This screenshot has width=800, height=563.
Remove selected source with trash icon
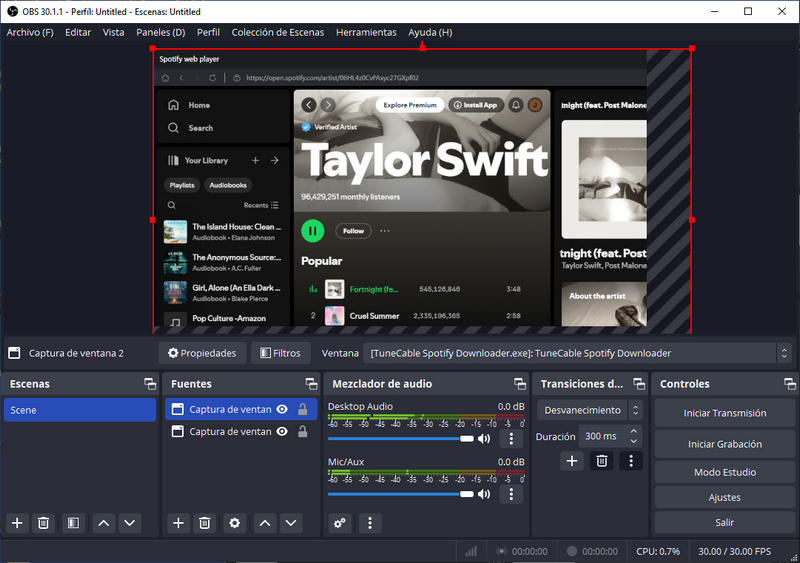point(205,523)
